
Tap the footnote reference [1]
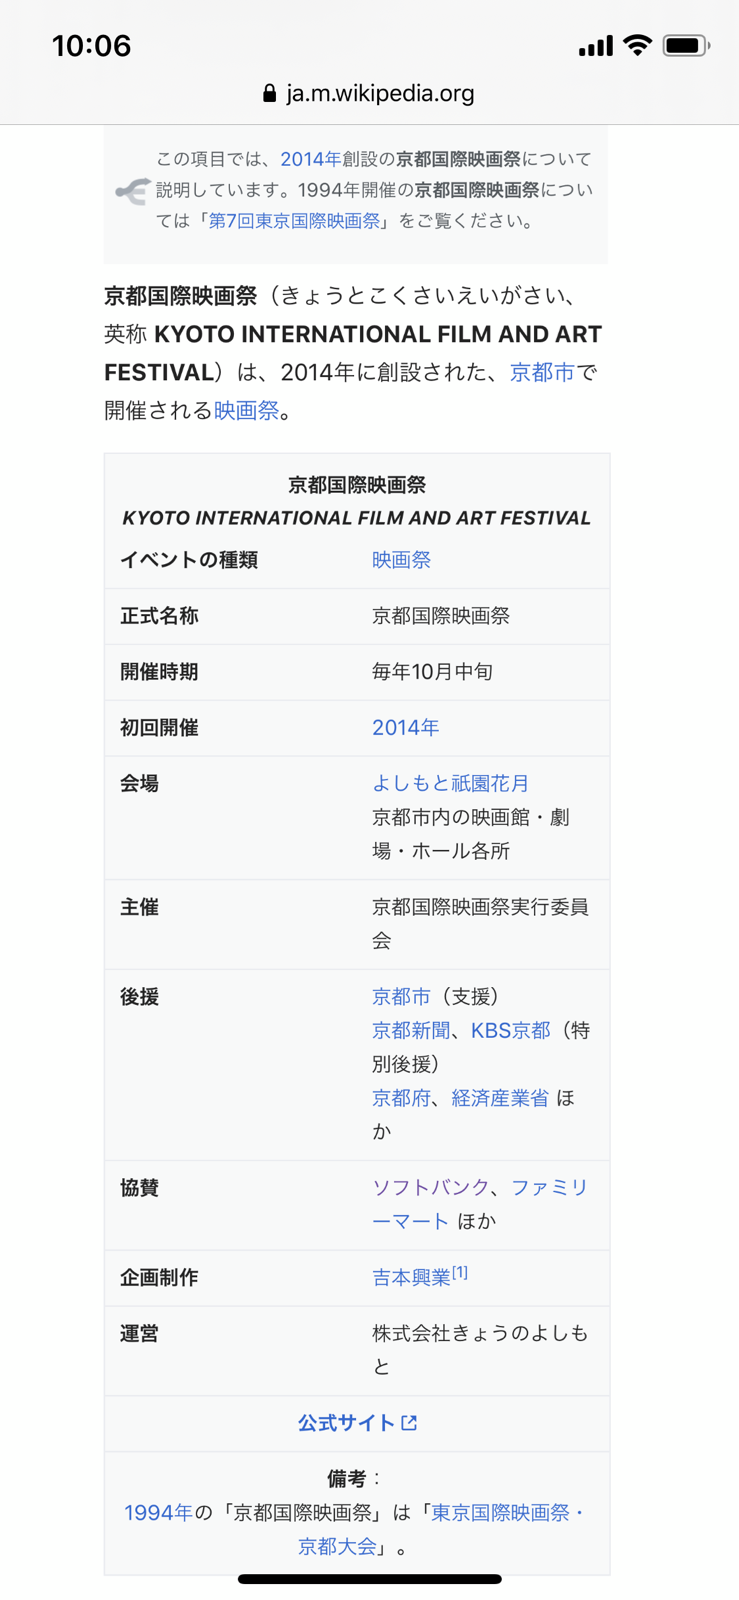(460, 1272)
